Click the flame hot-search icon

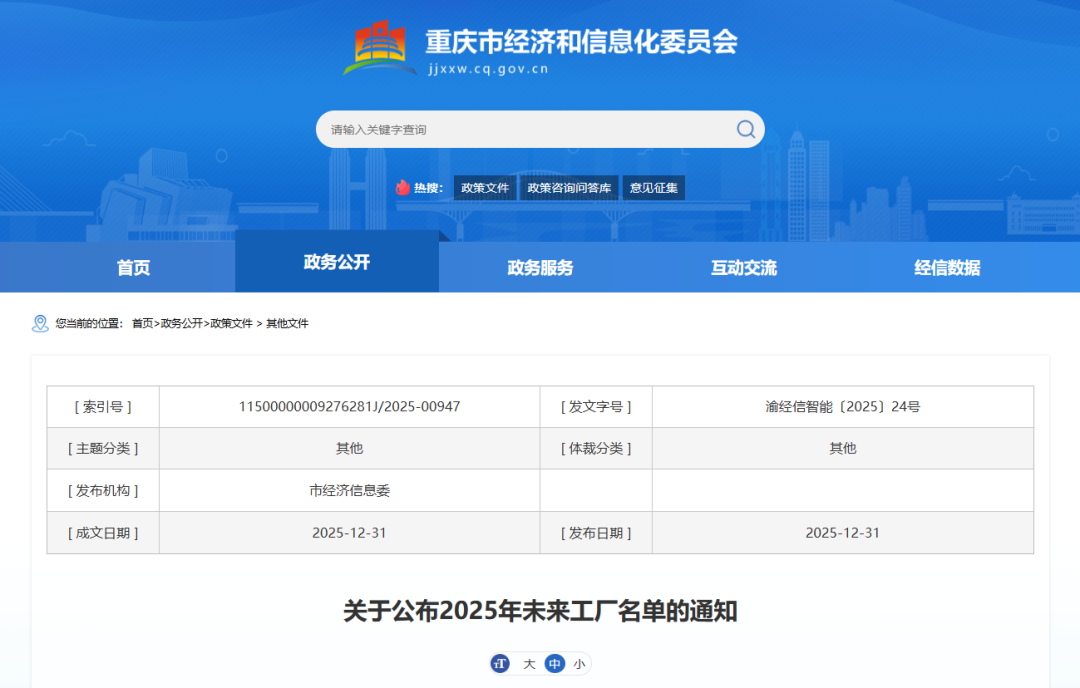402,188
